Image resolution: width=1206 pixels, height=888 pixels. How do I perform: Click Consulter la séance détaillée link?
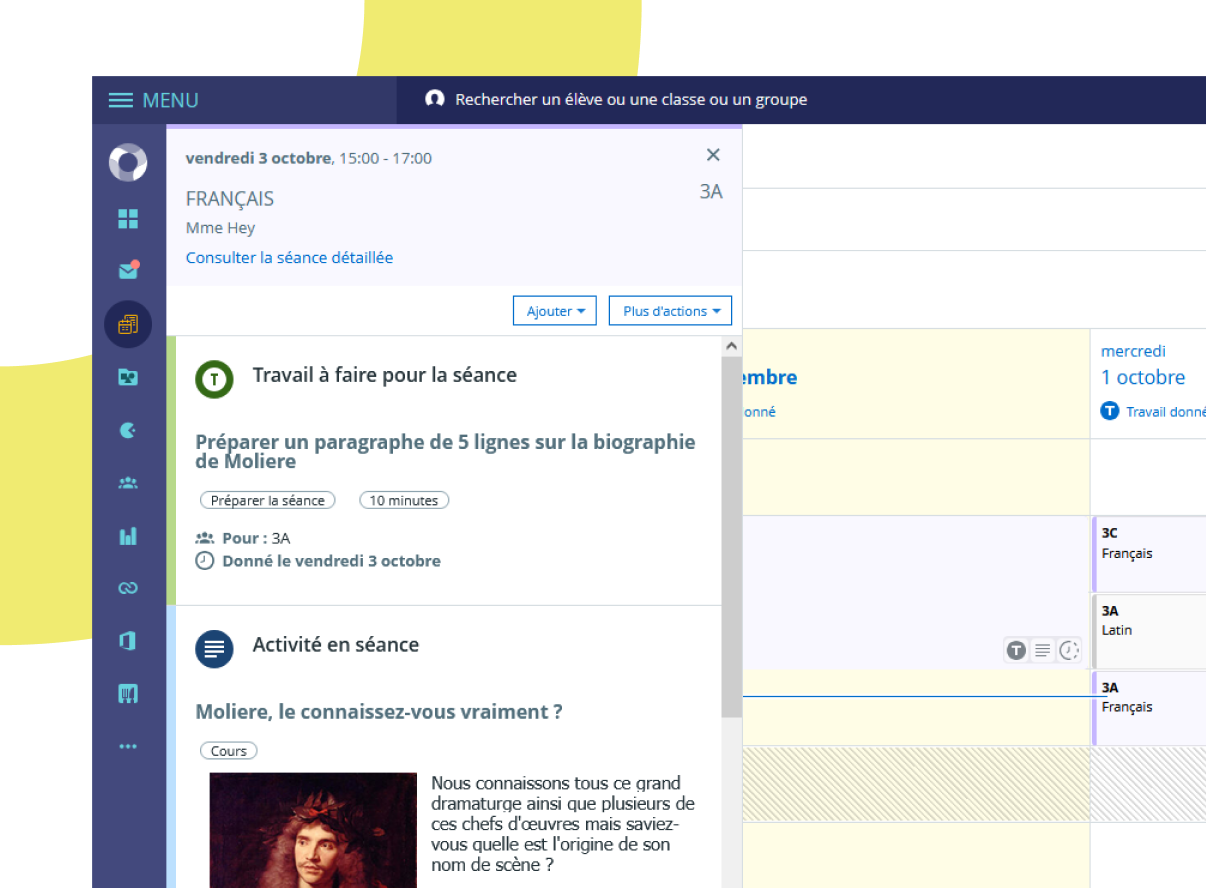289,257
